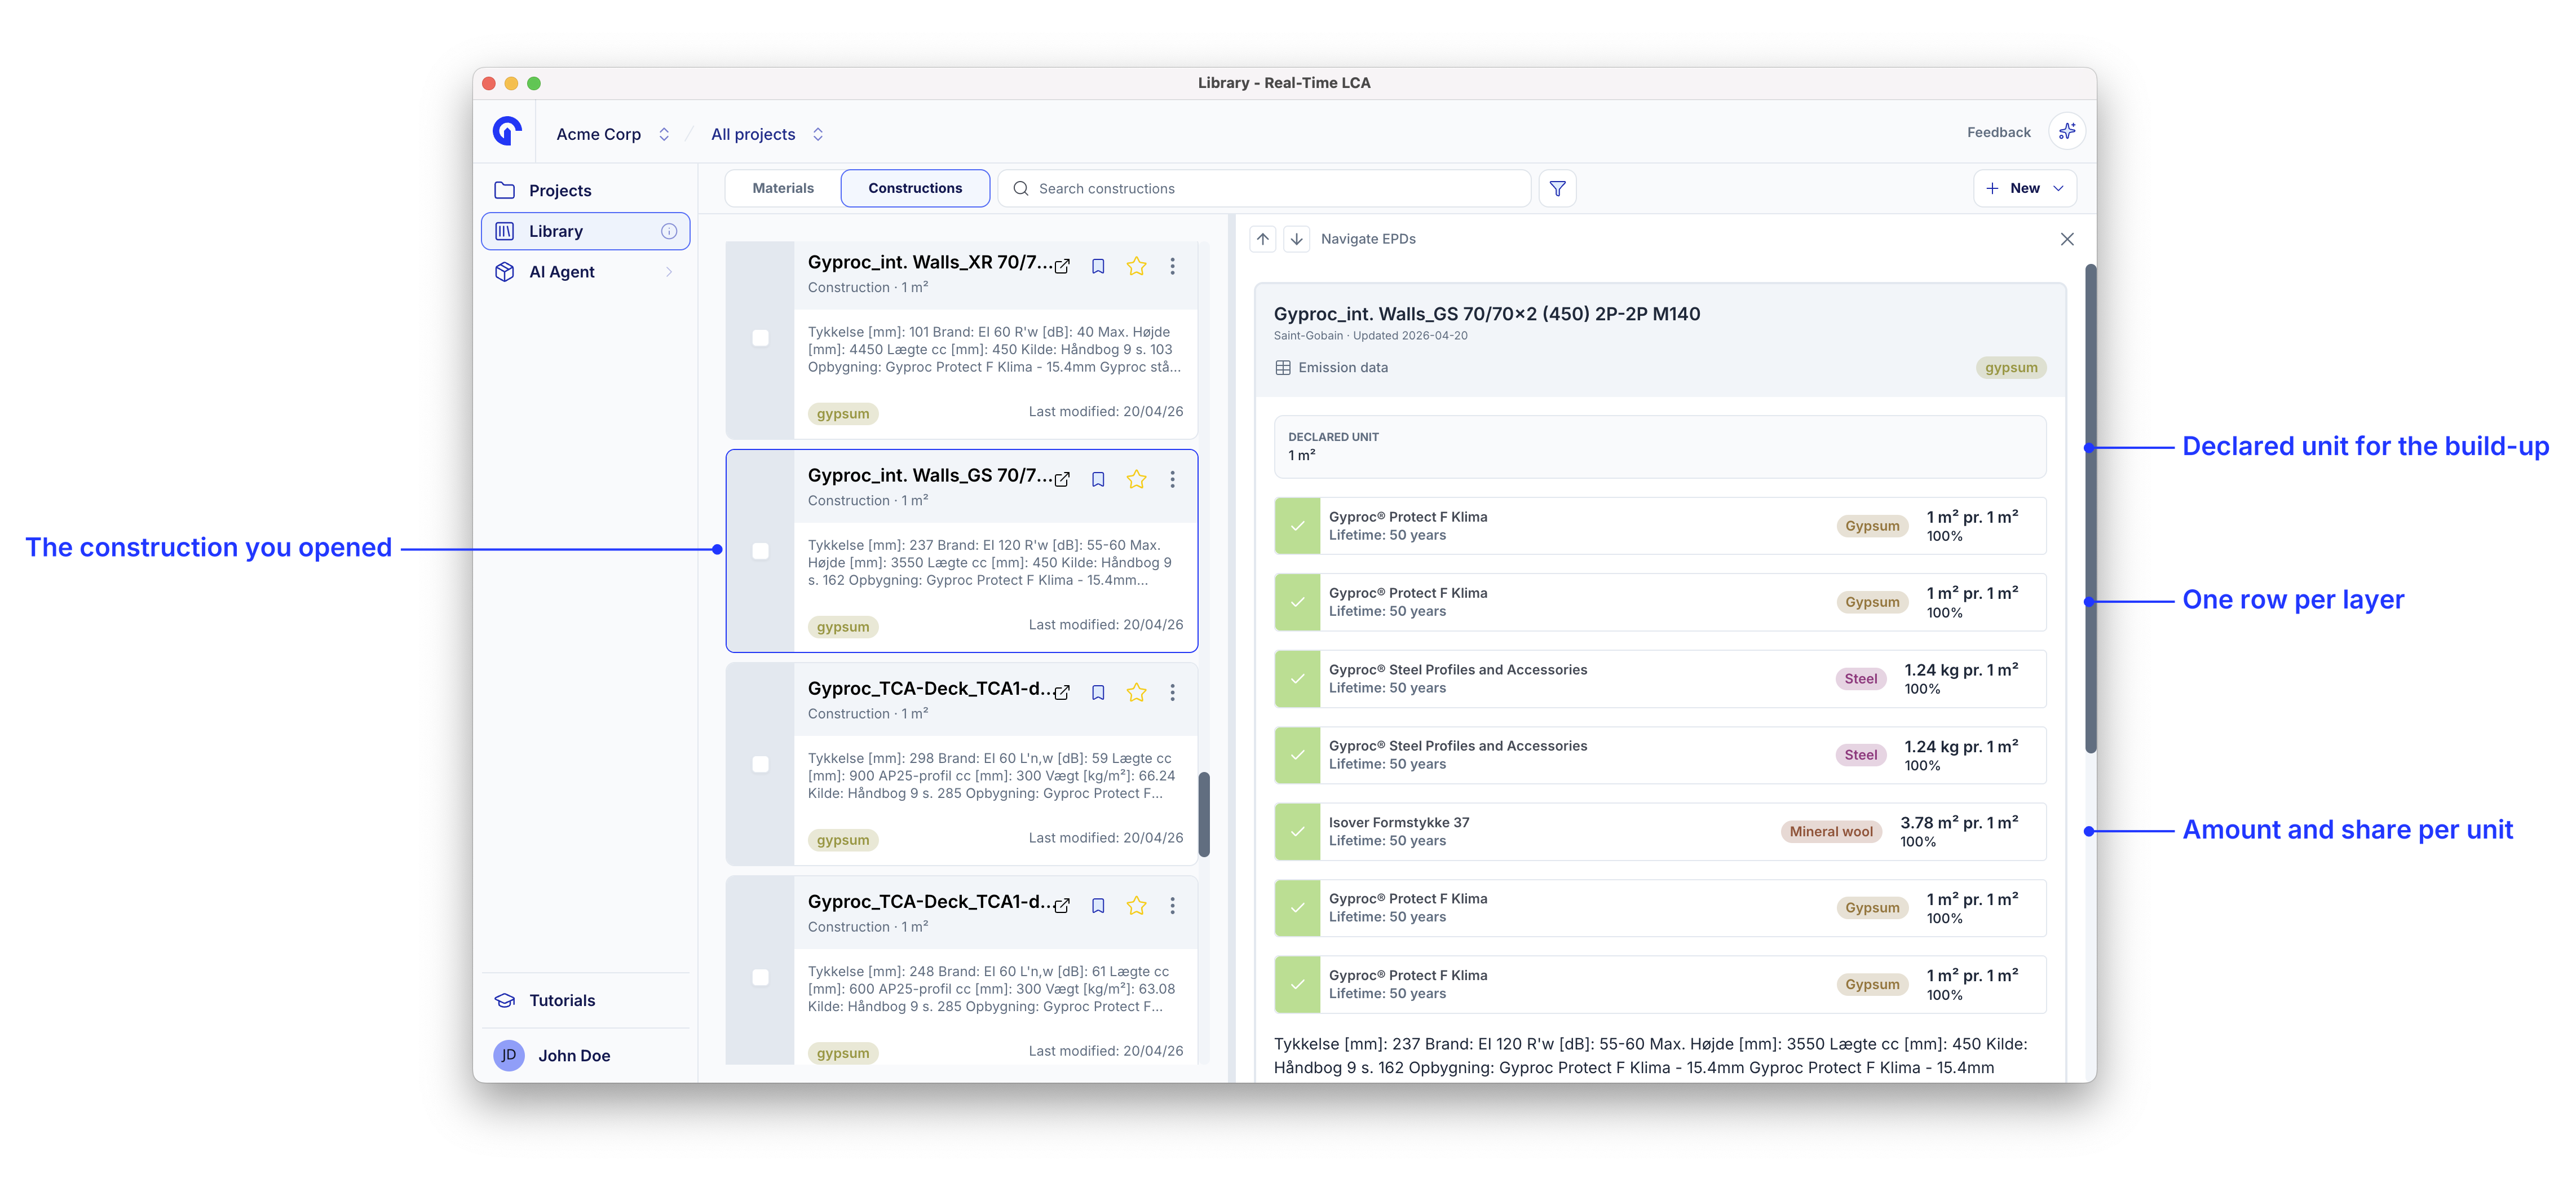Click the Feedback link
Viewport: 2576px width, 1191px height.
[x=1998, y=132]
